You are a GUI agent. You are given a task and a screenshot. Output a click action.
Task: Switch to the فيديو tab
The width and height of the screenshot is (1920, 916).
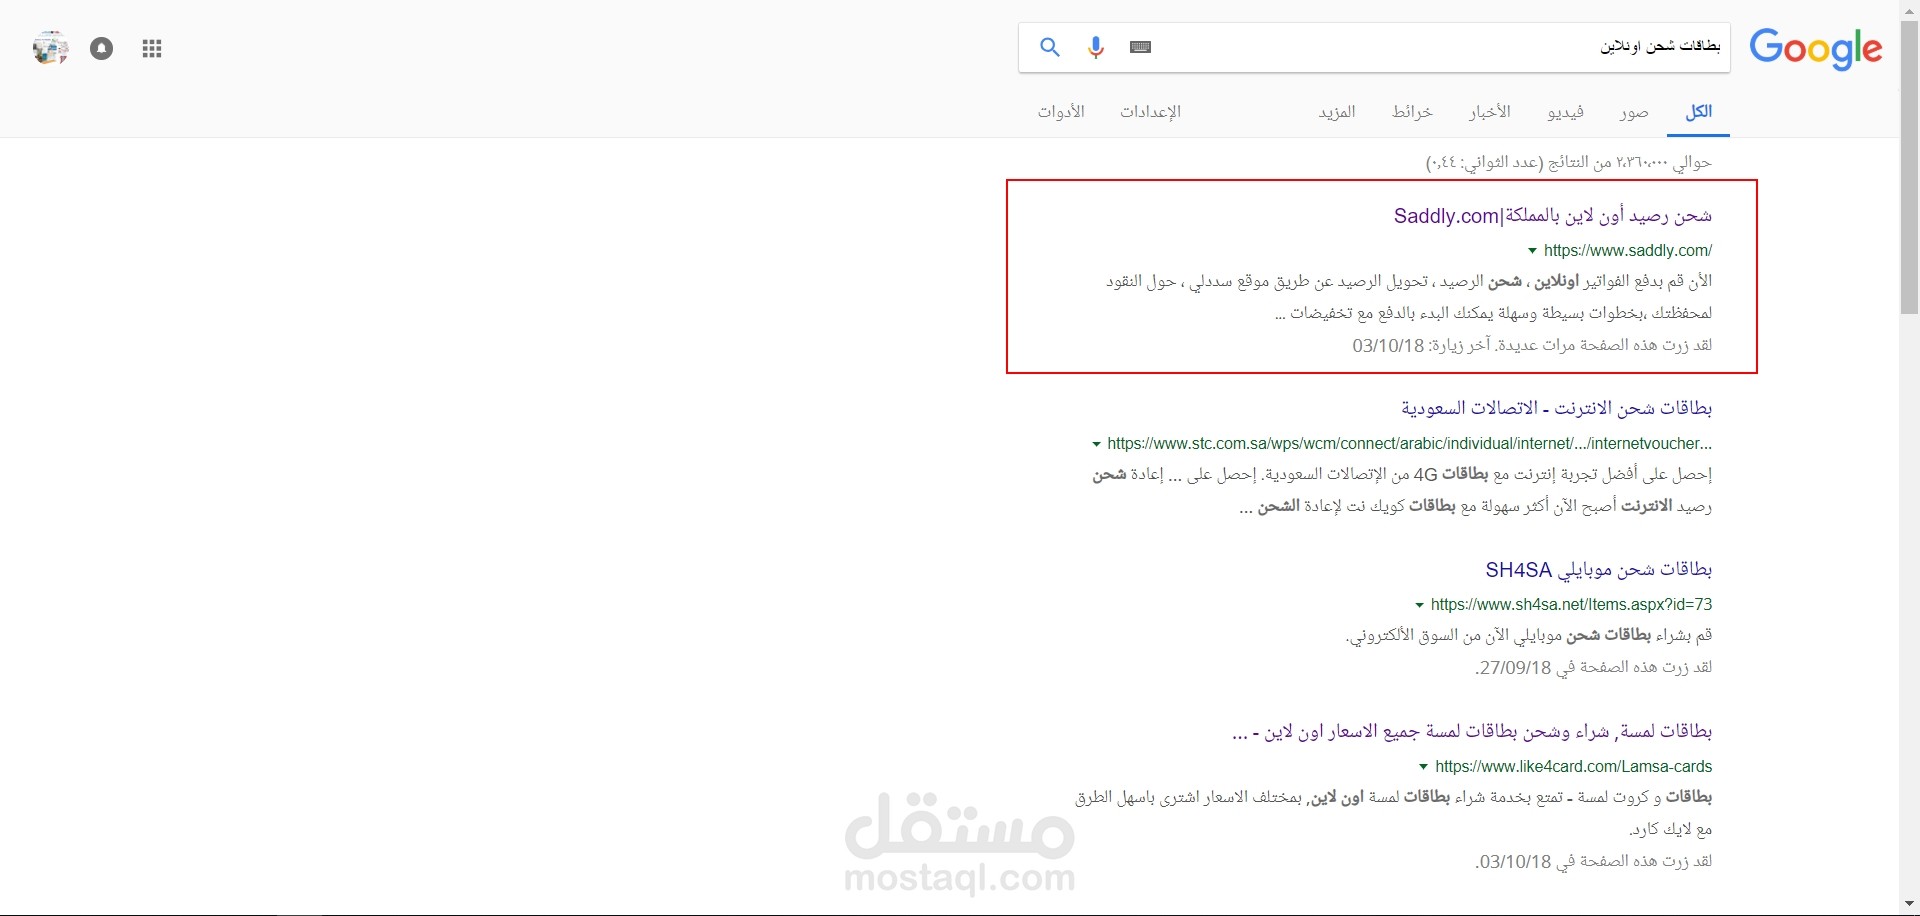[1565, 112]
